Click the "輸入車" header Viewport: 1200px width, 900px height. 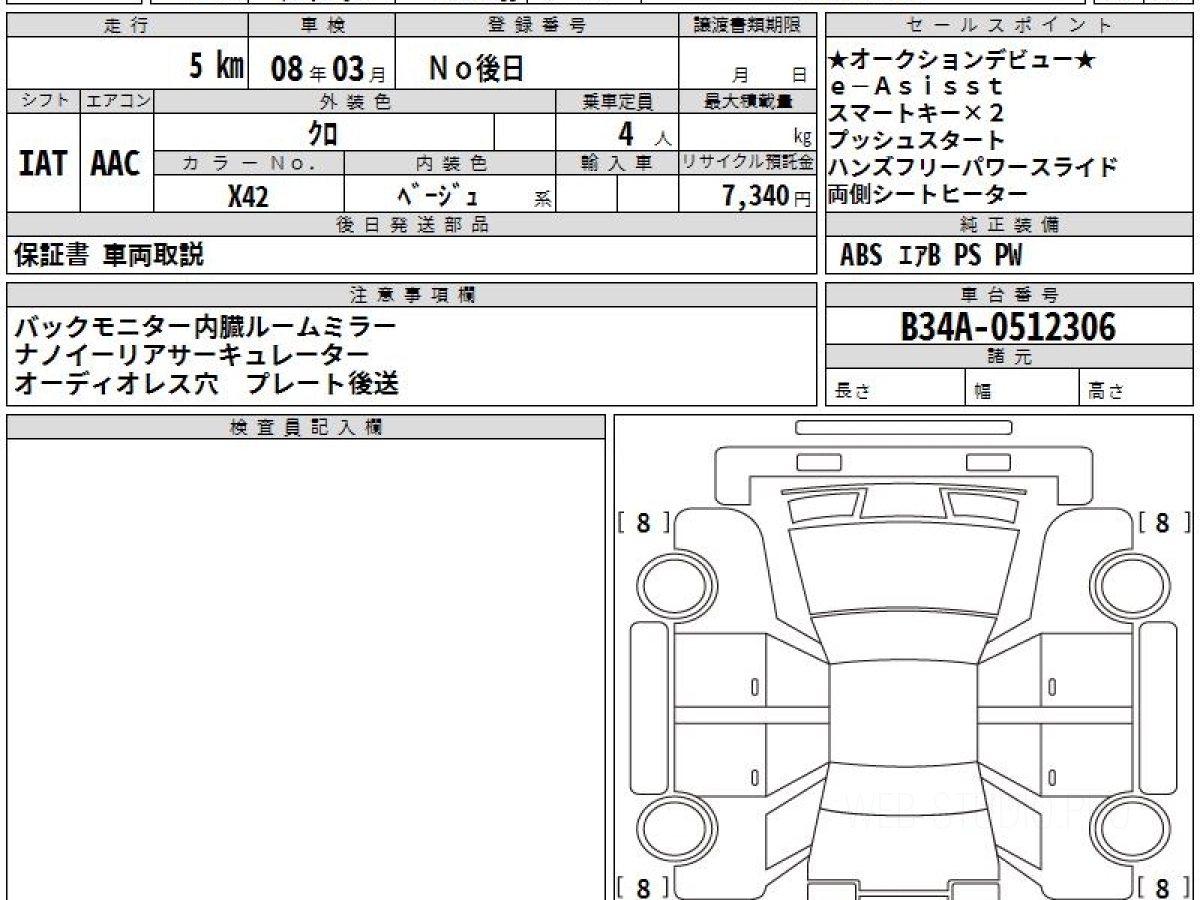coord(617,163)
